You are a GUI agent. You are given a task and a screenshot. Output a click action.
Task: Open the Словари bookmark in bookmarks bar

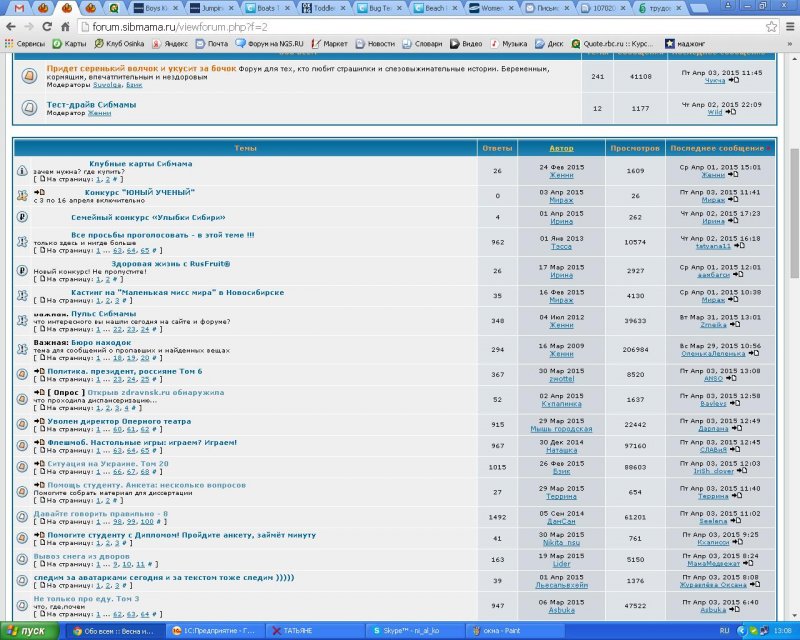pyautogui.click(x=428, y=44)
